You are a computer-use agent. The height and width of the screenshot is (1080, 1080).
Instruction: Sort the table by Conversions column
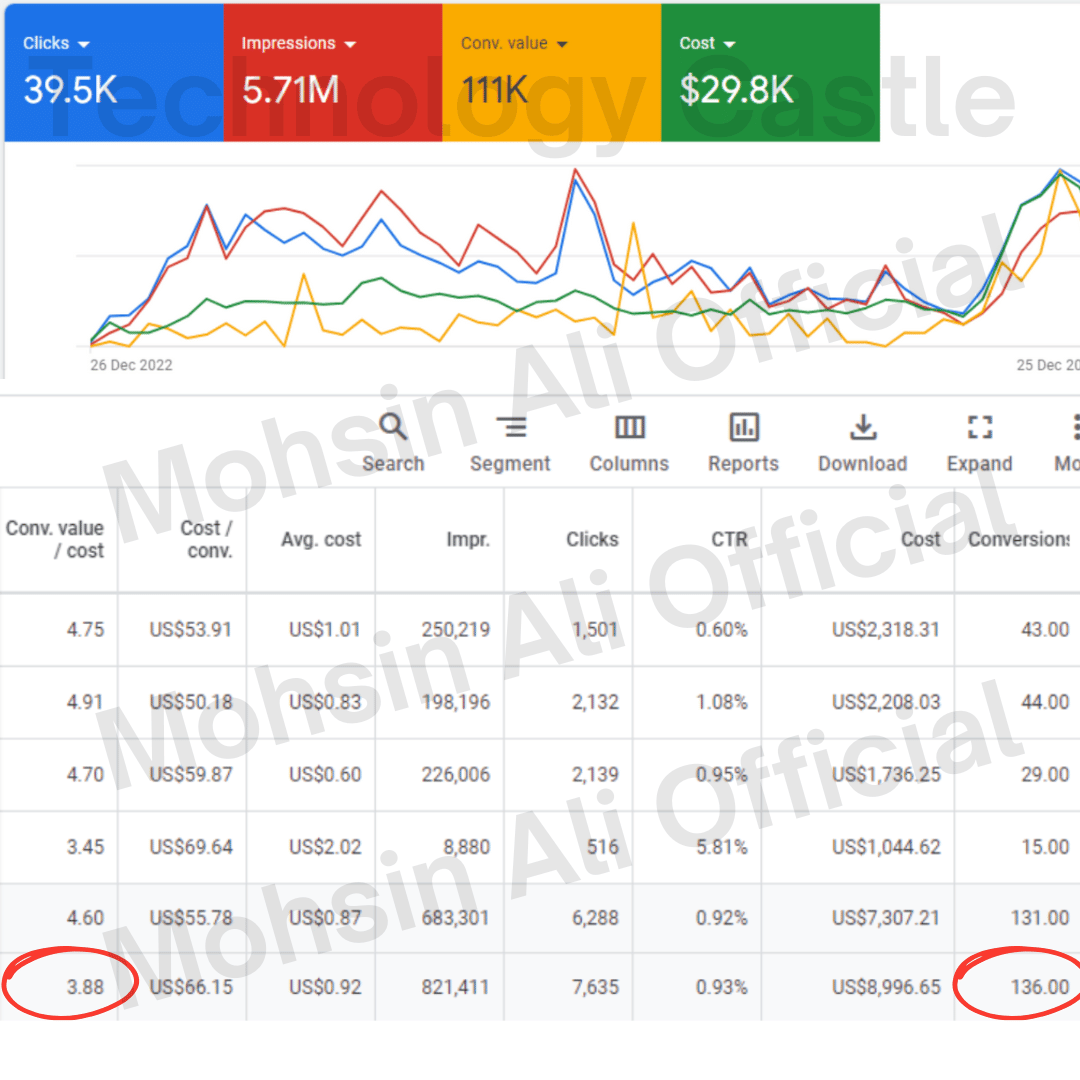pos(1019,539)
